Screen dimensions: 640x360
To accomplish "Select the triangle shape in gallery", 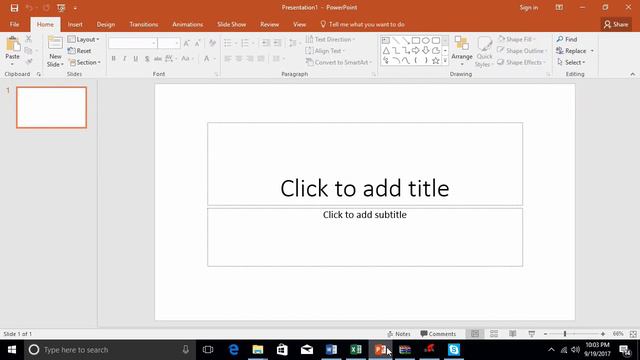I will pyautogui.click(x=386, y=51).
